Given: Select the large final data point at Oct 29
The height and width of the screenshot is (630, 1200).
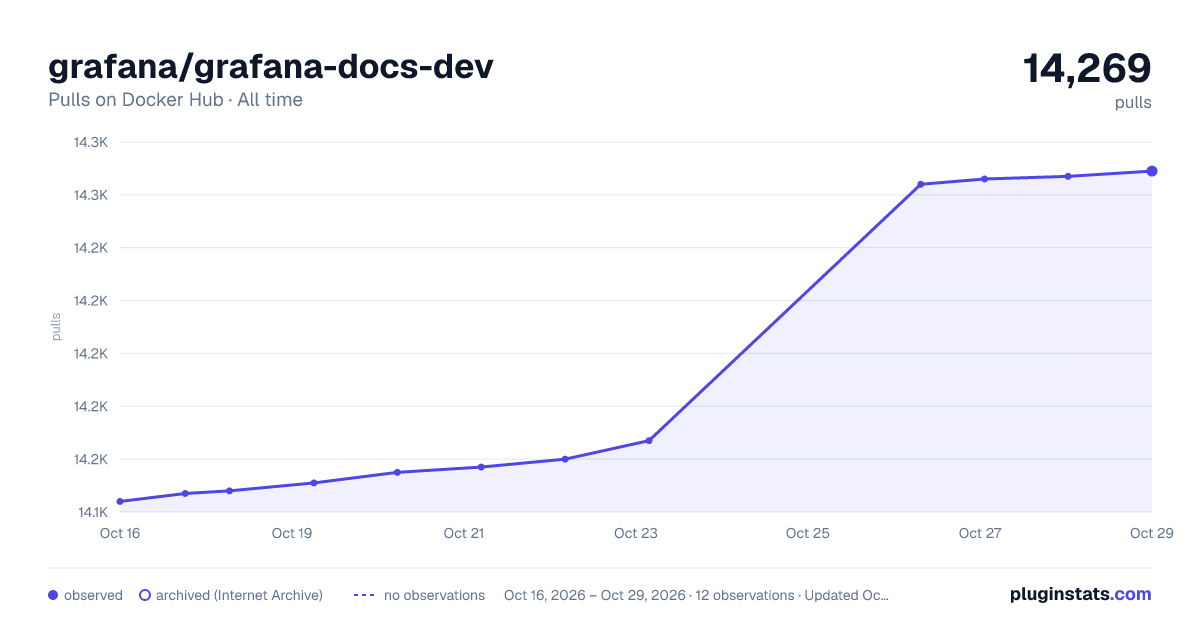Looking at the screenshot, I should point(1152,171).
